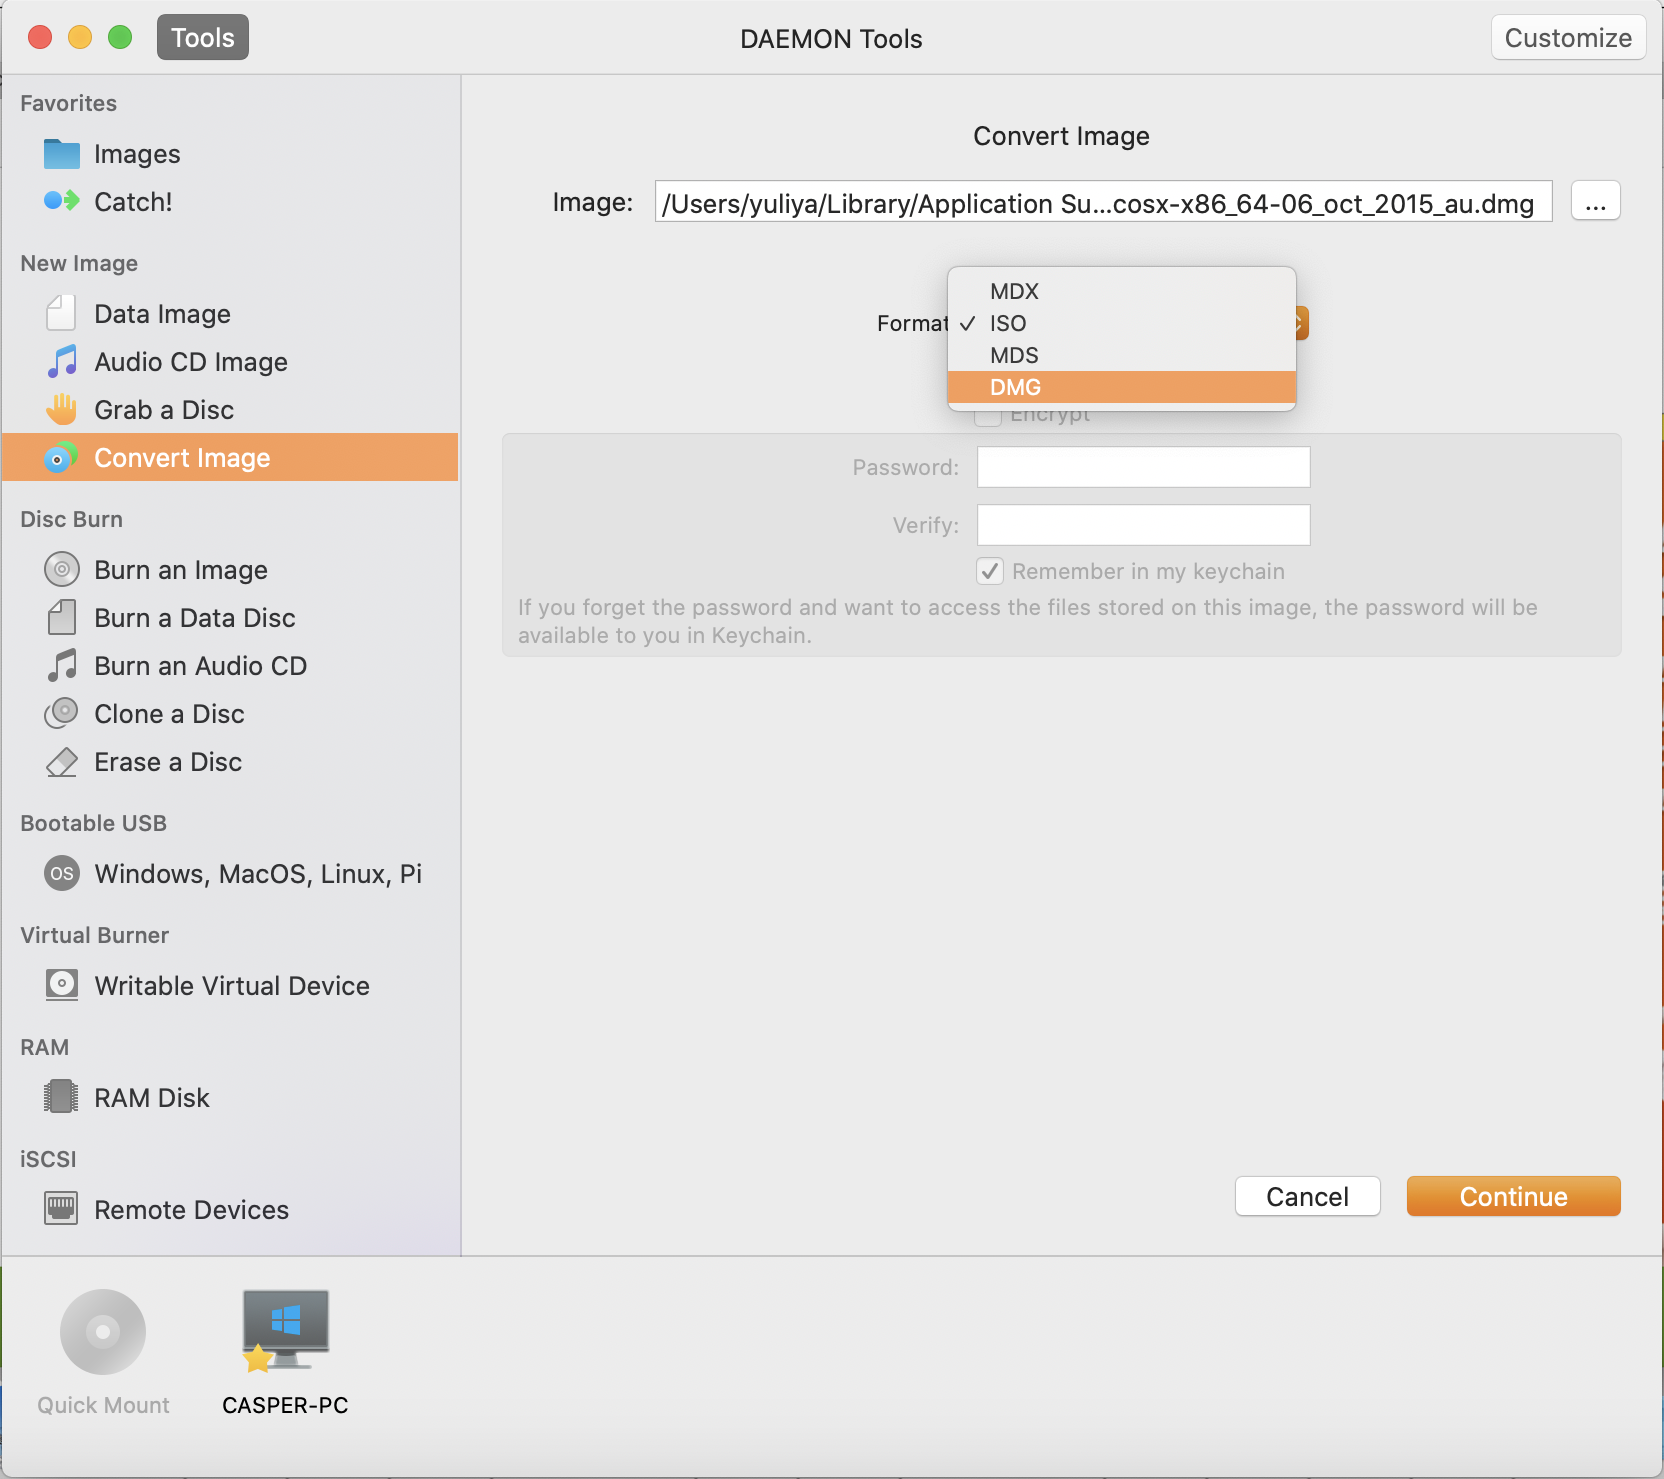1664x1479 pixels.
Task: Select the Burn a Data Disc icon
Action: point(61,617)
